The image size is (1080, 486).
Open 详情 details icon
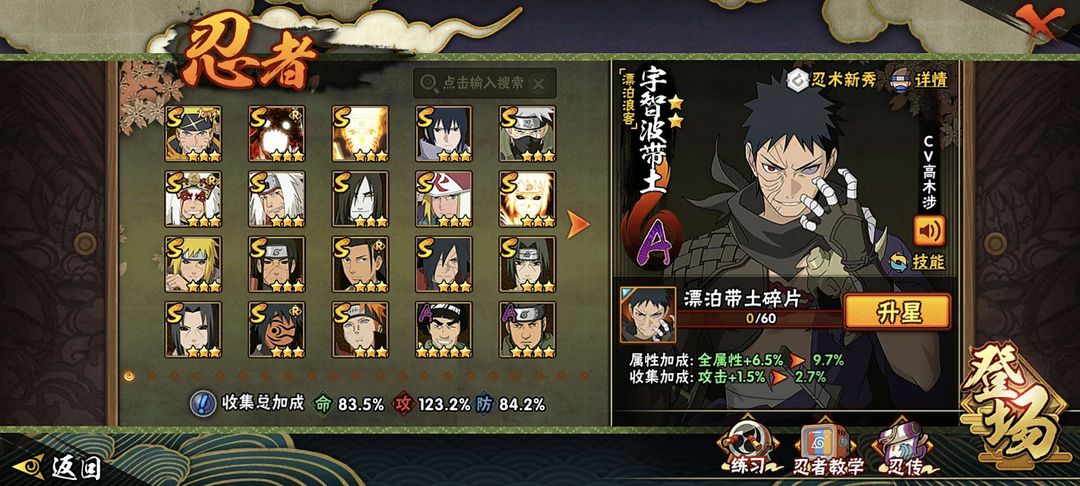(x=902, y=79)
